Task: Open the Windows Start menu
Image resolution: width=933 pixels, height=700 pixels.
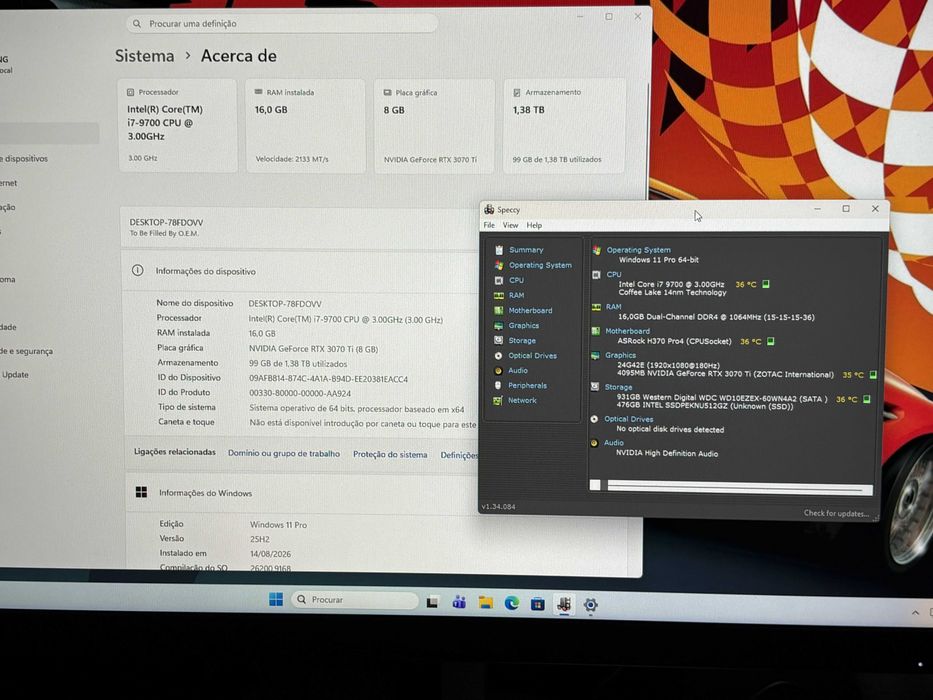Action: 276,599
